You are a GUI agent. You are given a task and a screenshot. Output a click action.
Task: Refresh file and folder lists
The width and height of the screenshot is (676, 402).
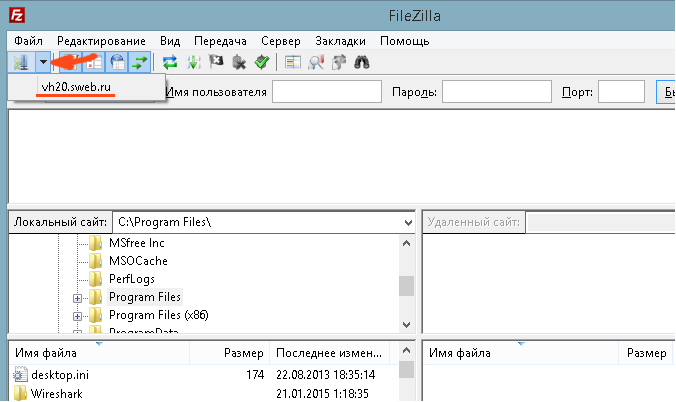point(170,63)
